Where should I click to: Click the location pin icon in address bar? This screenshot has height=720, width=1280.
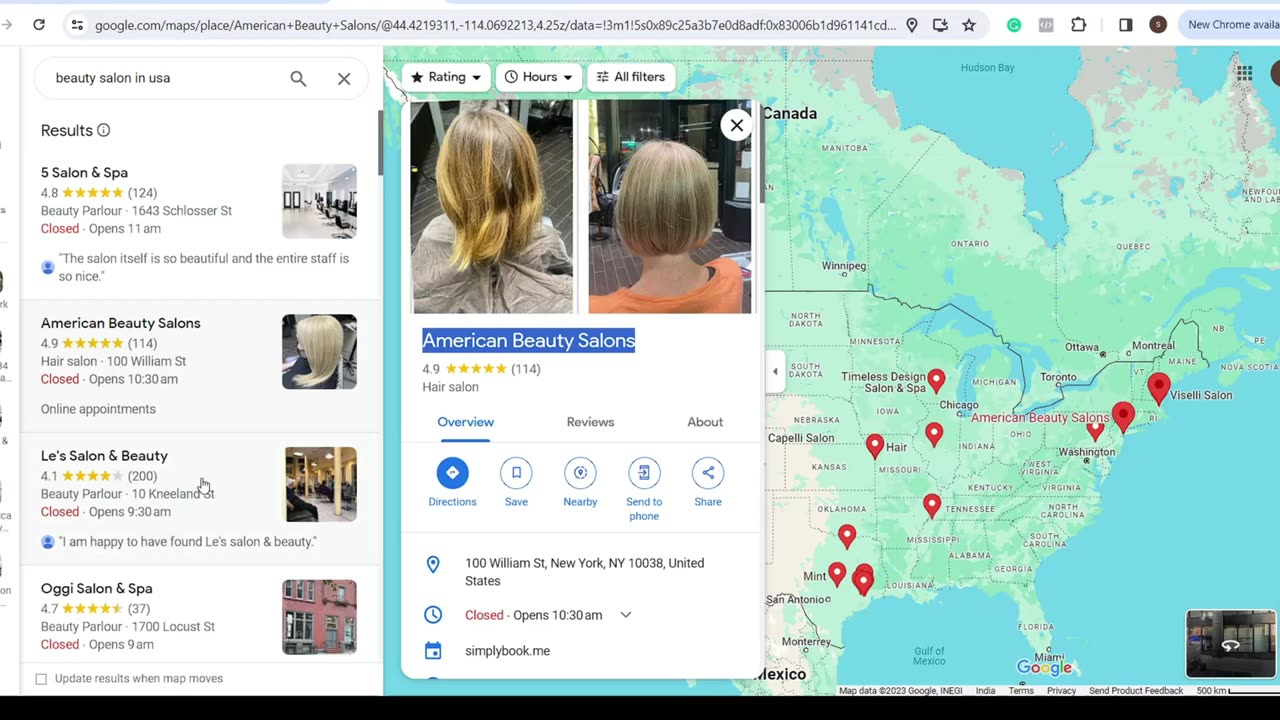coord(912,25)
